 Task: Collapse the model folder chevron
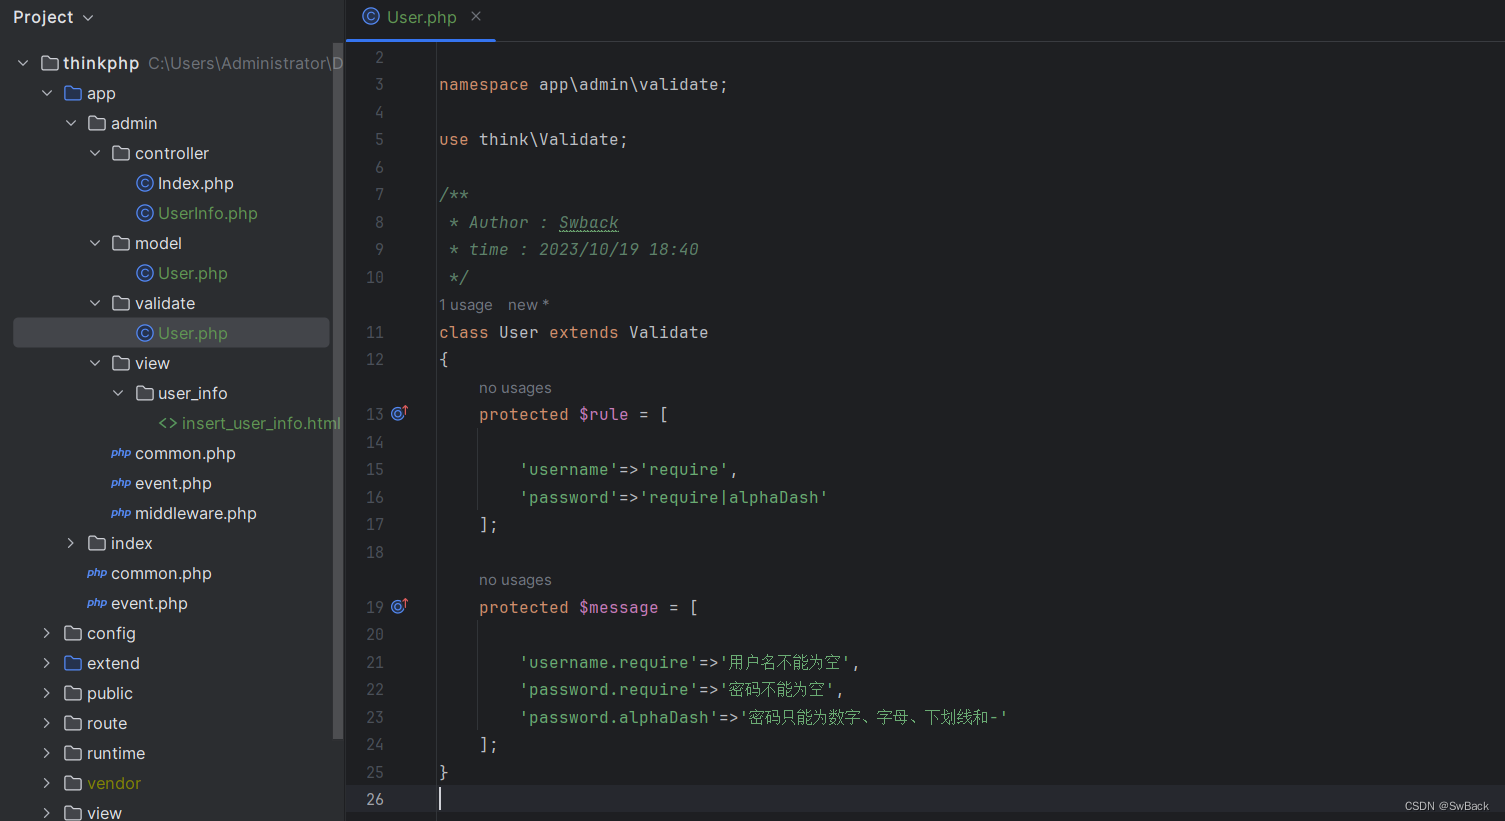[95, 243]
